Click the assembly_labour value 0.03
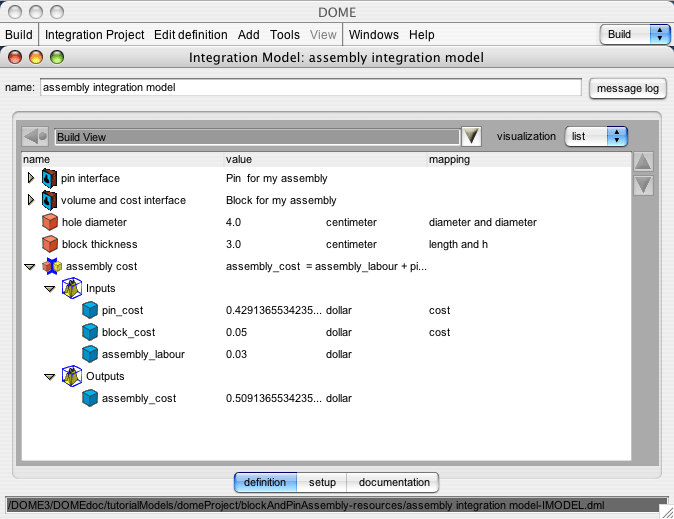Screen dimensions: 674x519 coord(236,354)
